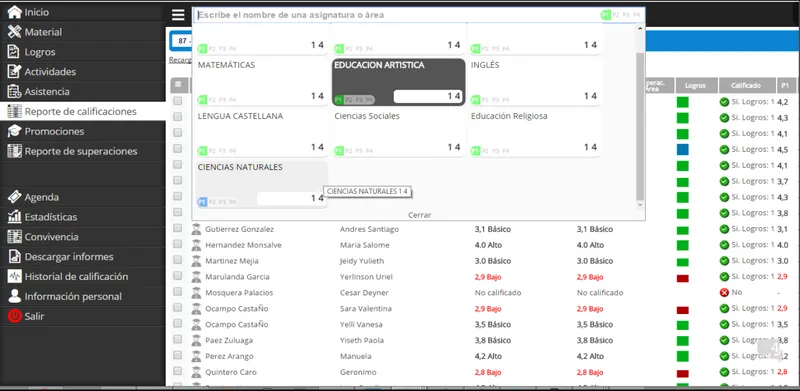This screenshot has width=800, height=391.
Task: Click the Actividades pencil icon
Action: 15,71
